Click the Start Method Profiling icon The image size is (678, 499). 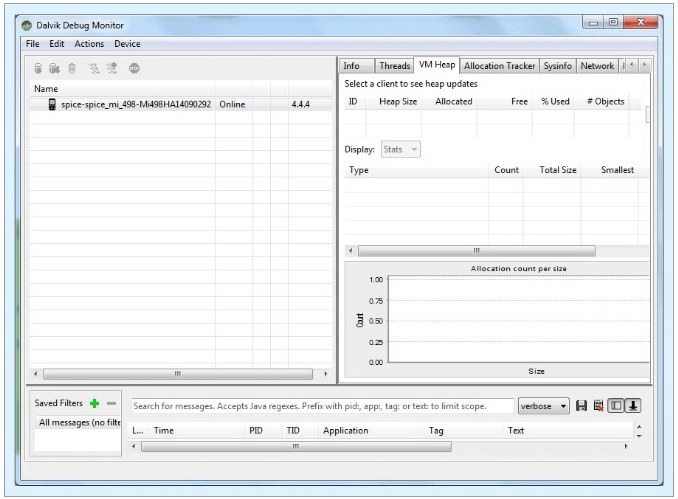112,68
